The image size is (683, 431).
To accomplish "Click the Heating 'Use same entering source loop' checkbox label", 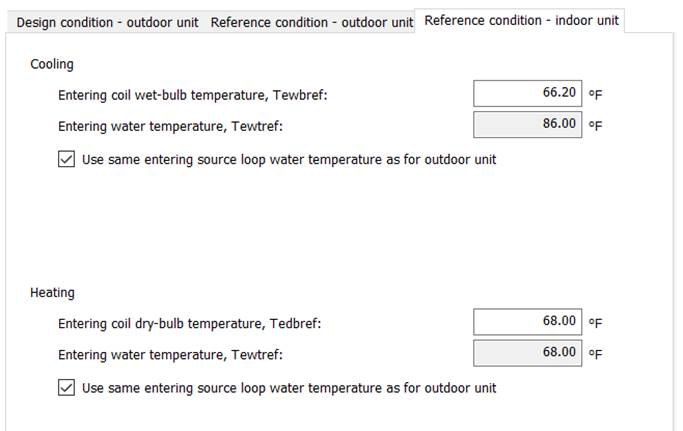I will coord(288,387).
